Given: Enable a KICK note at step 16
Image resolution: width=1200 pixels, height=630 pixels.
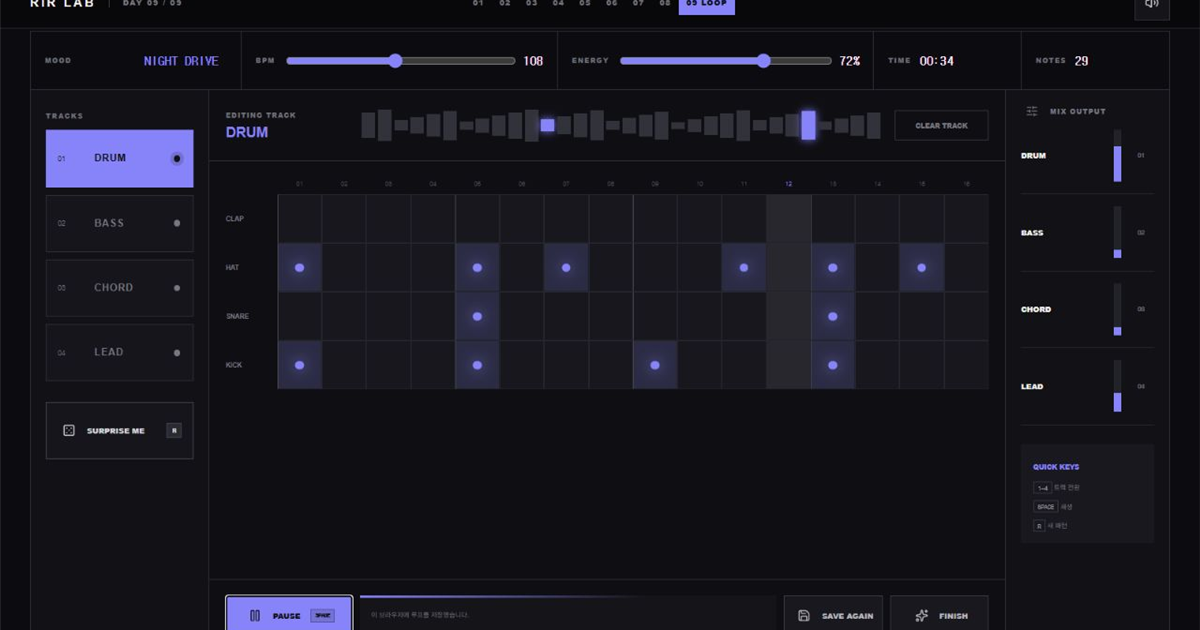Looking at the screenshot, I should pyautogui.click(x=966, y=365).
